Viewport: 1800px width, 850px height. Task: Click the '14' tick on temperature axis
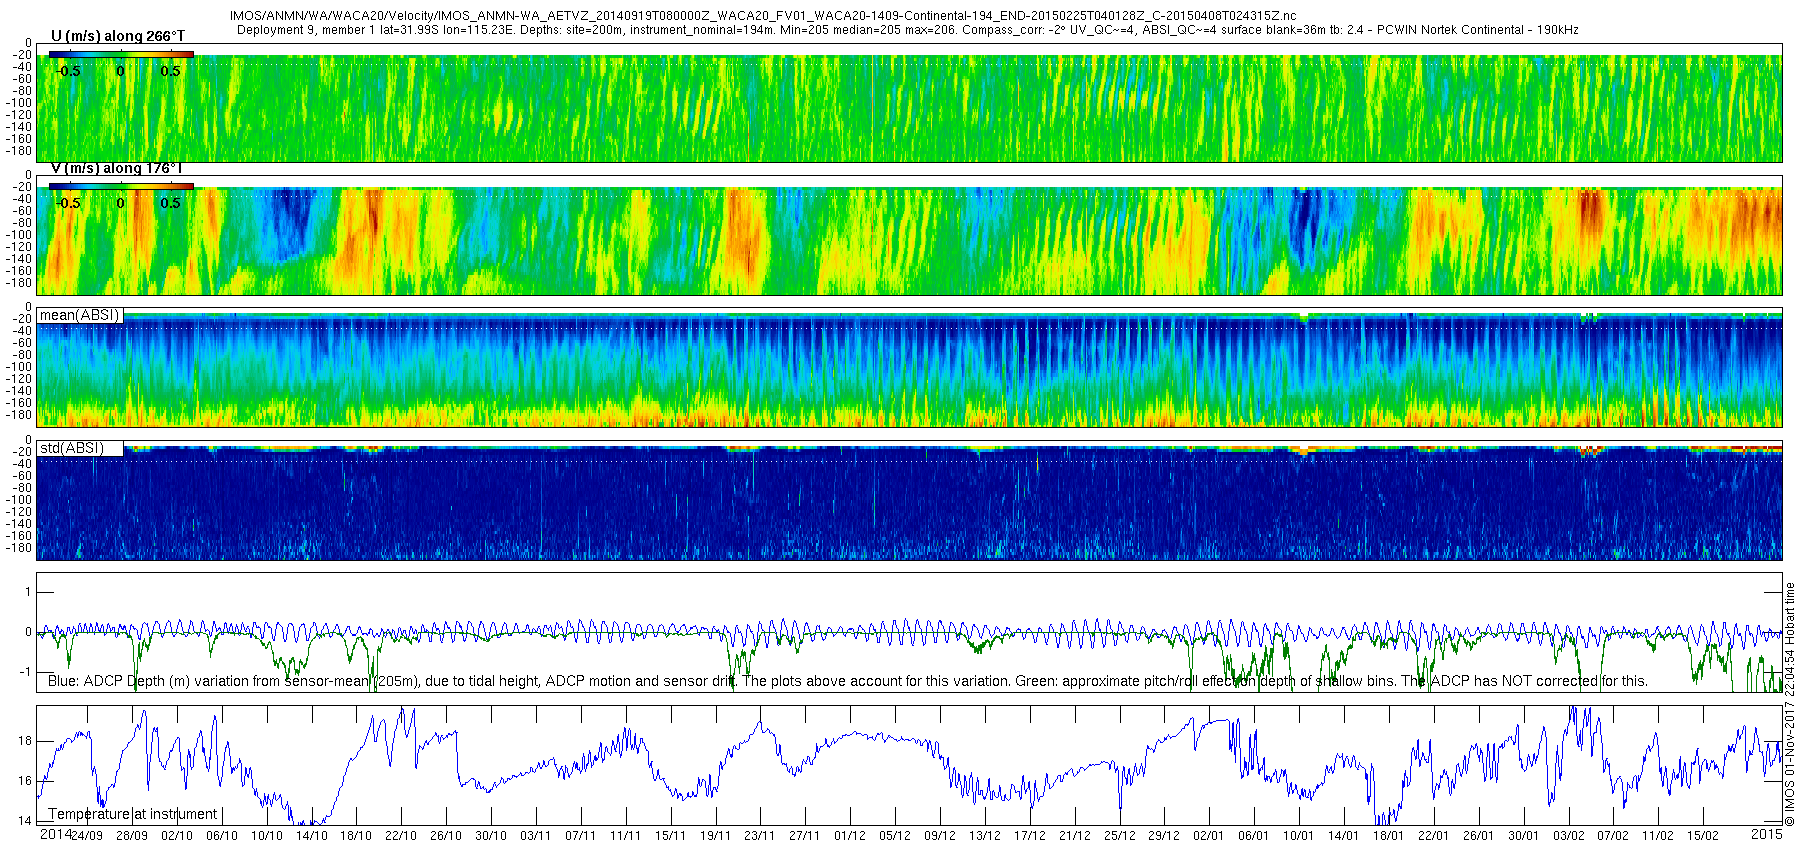(25, 821)
